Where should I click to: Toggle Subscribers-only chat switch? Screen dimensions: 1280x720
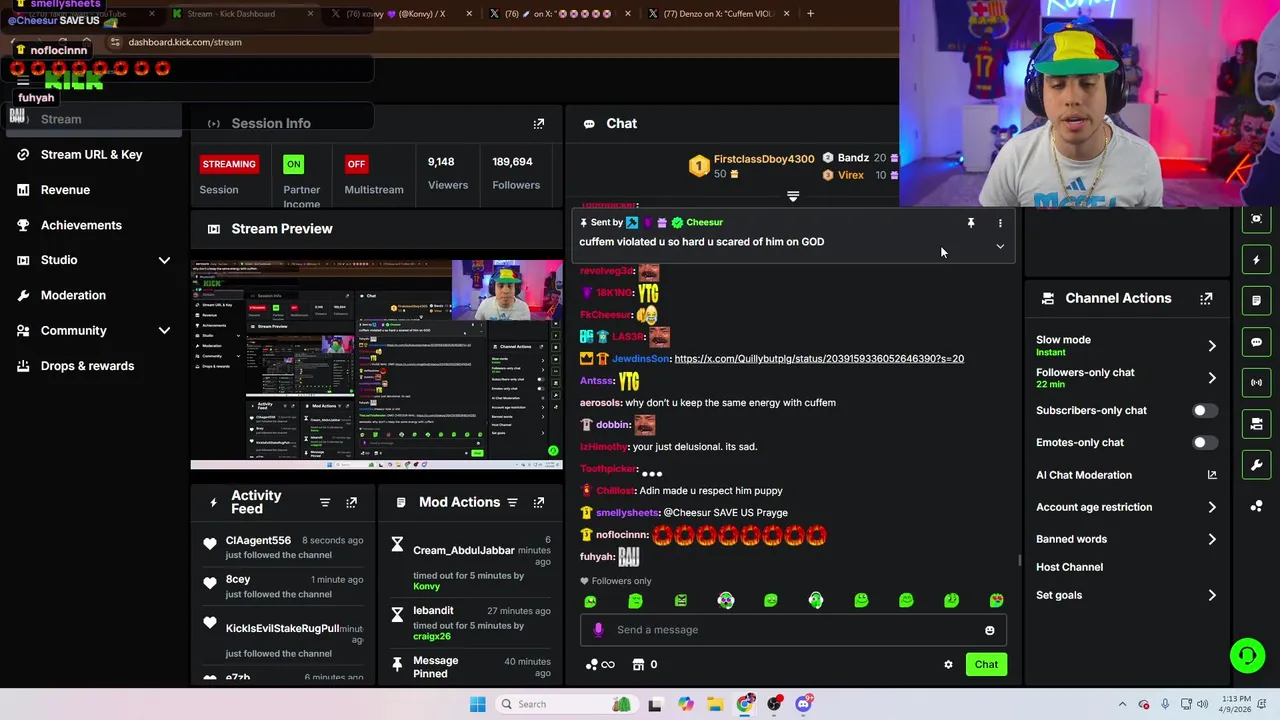point(1205,410)
